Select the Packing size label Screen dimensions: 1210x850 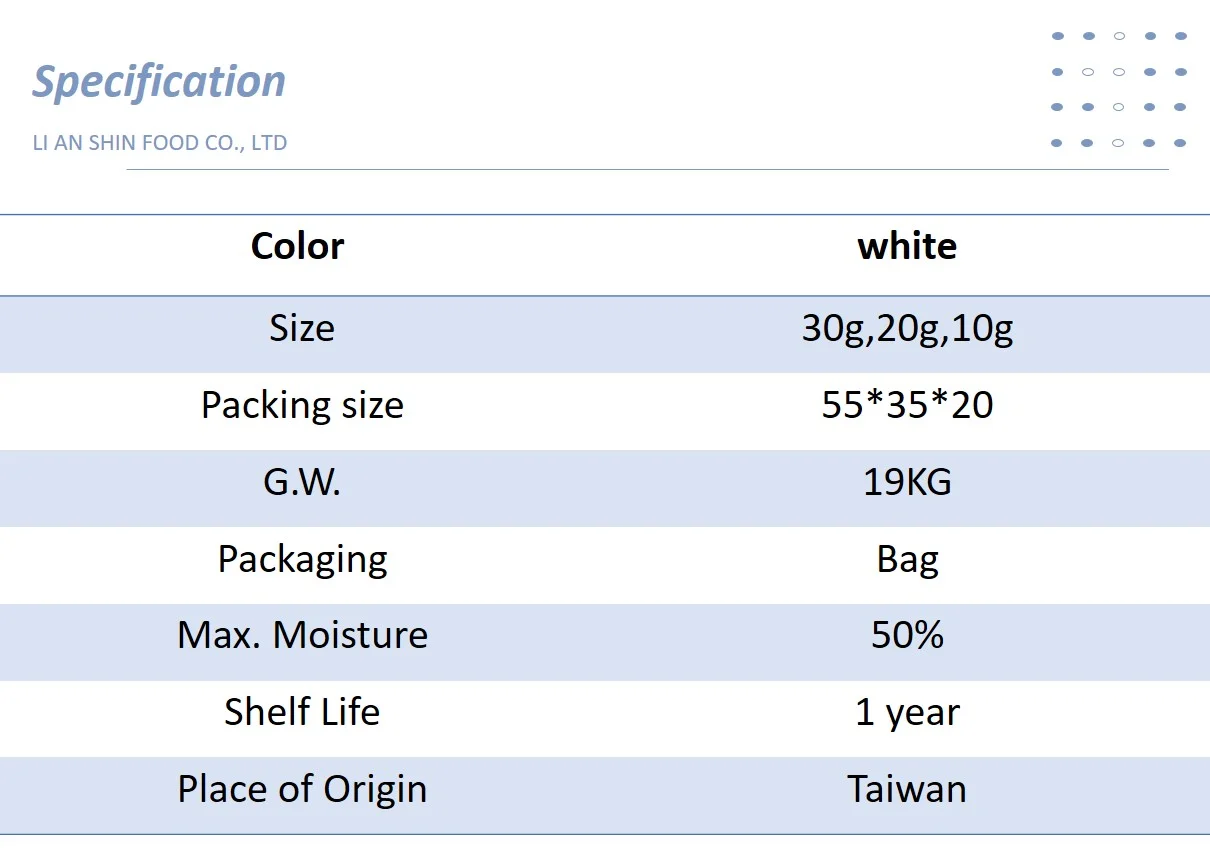click(302, 405)
